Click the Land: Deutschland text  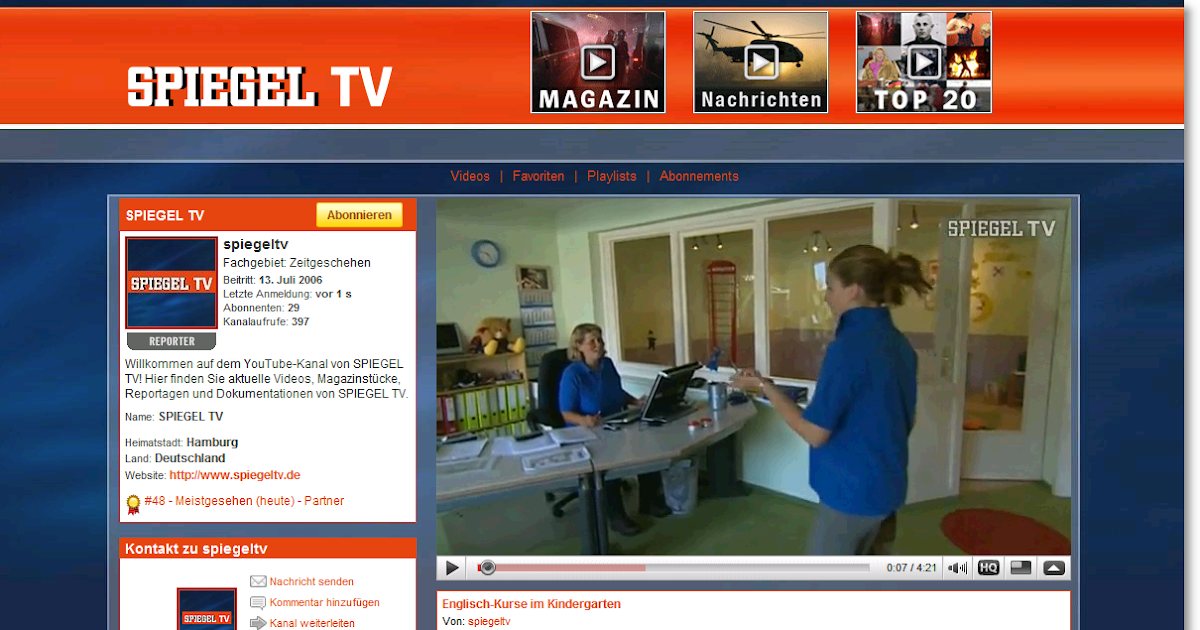pyautogui.click(x=175, y=458)
